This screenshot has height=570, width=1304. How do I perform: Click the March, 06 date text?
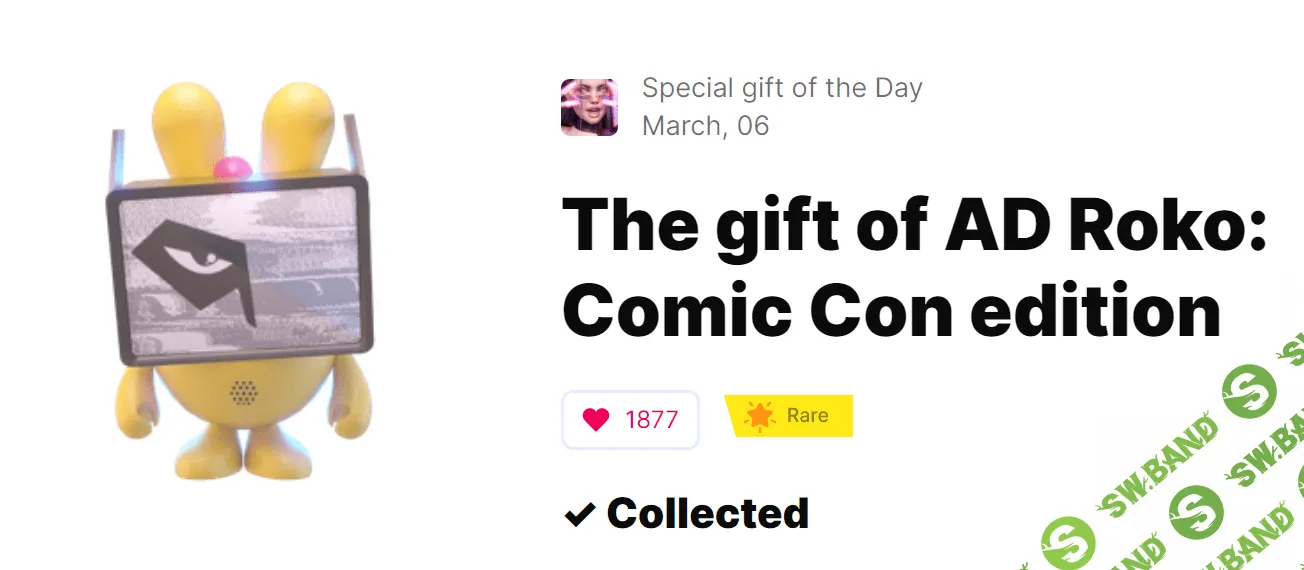tap(705, 126)
